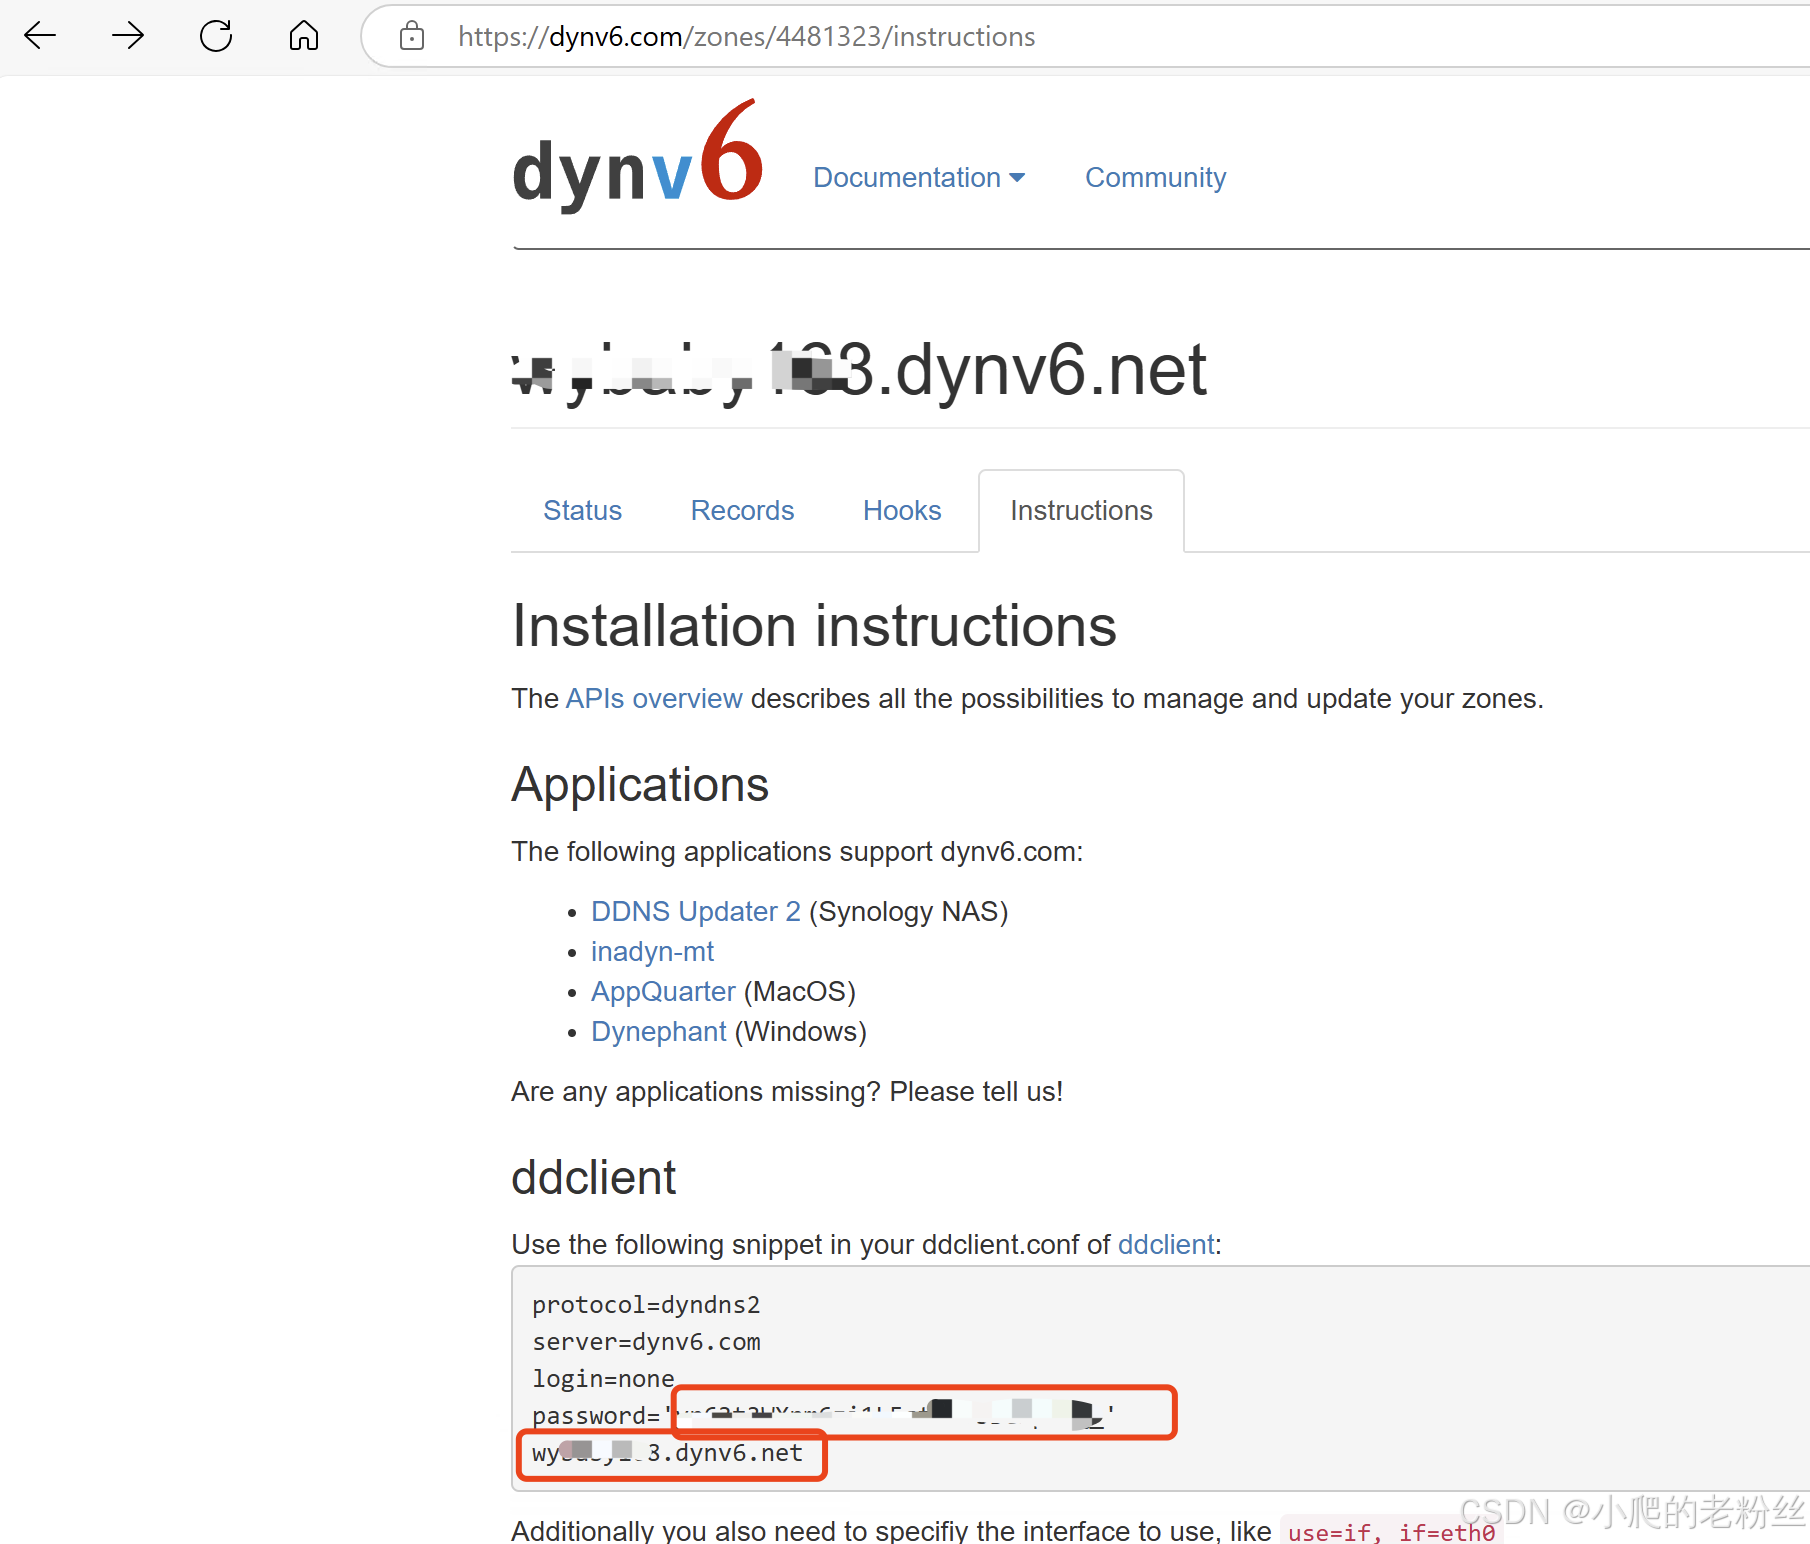Switch to the Records tab
Screen dimensions: 1810x1544
742,510
